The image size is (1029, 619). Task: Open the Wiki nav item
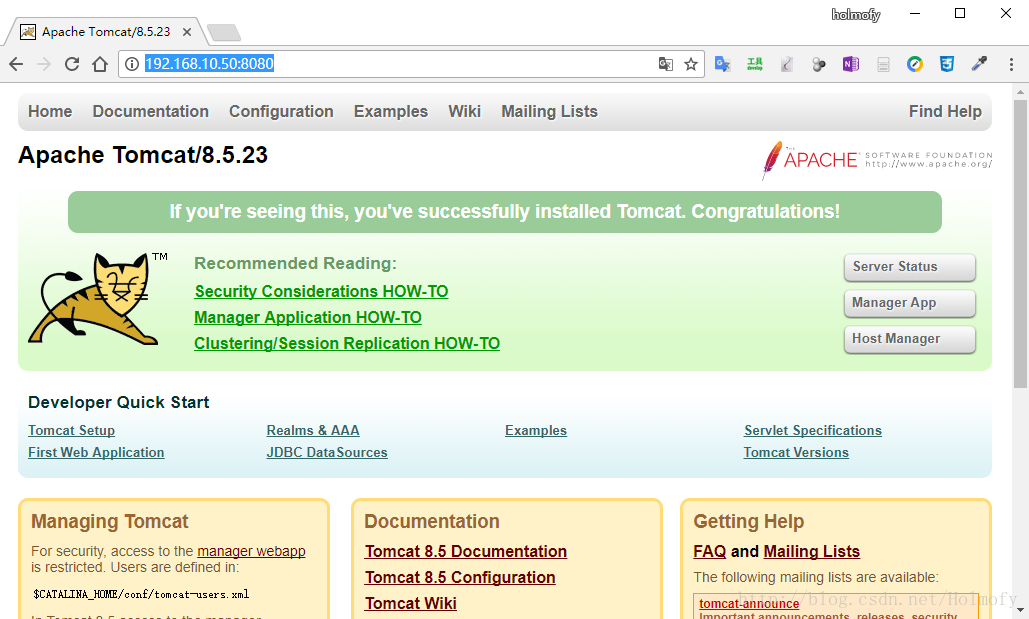[465, 112]
